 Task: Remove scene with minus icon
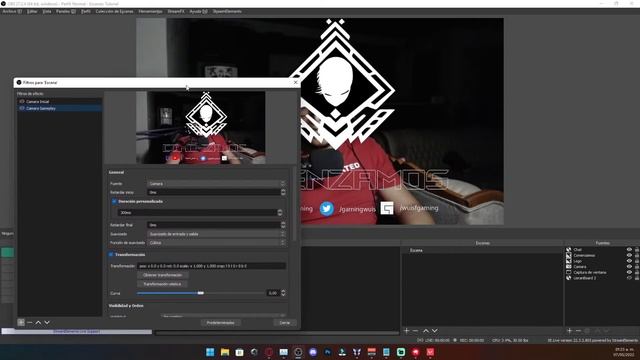click(x=416, y=331)
